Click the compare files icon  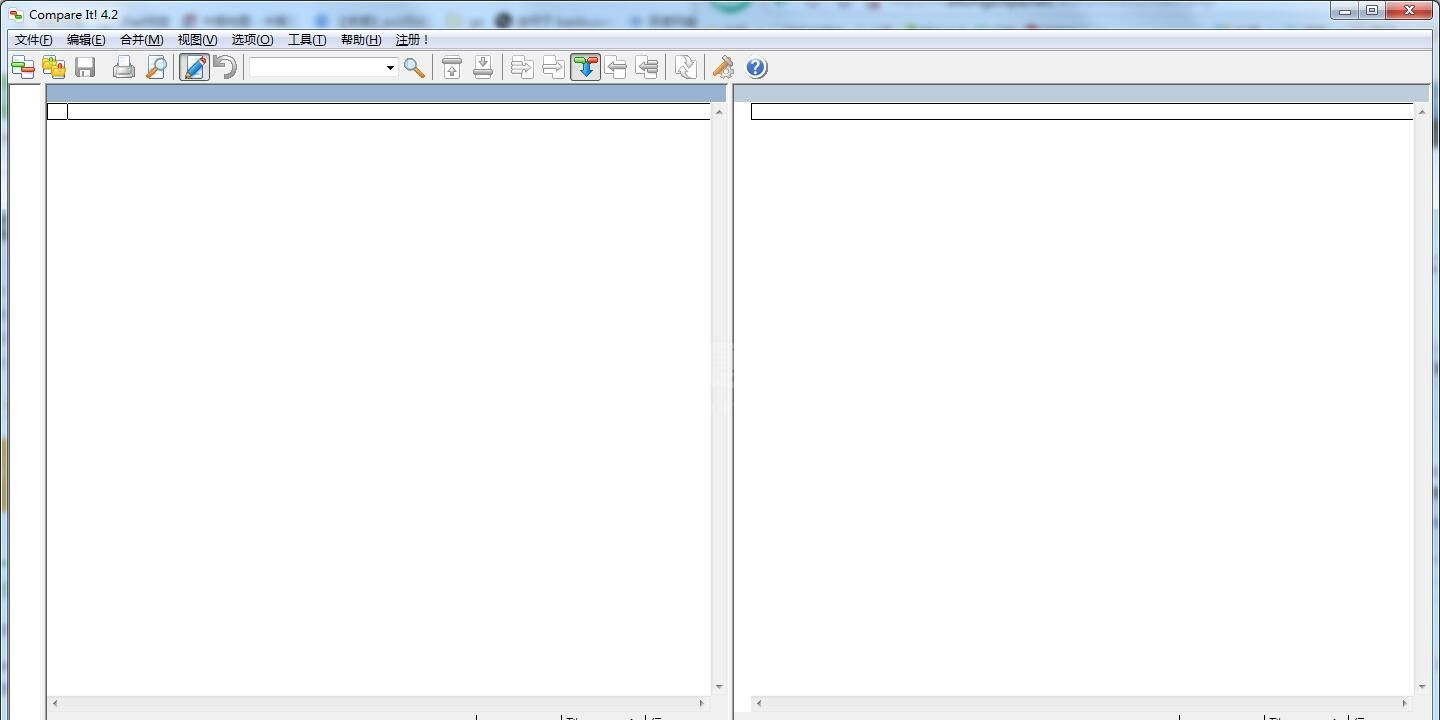pos(23,67)
